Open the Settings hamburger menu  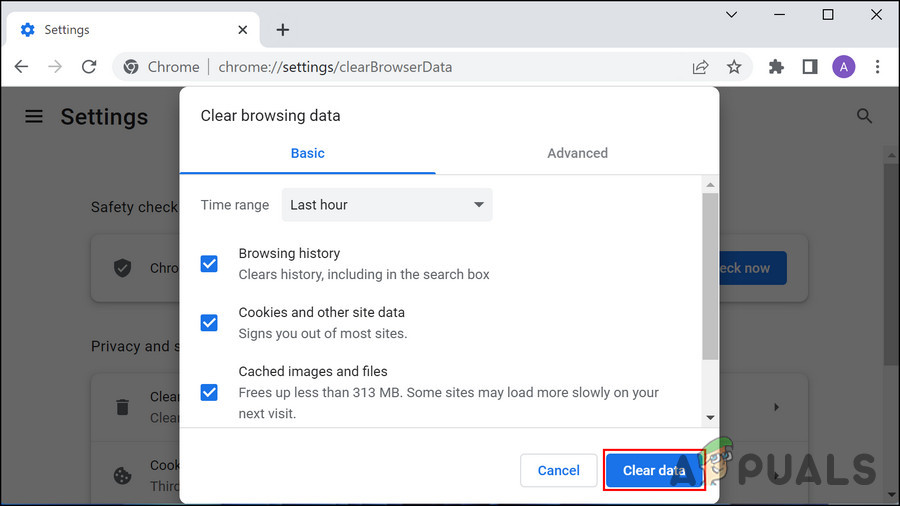[x=34, y=116]
